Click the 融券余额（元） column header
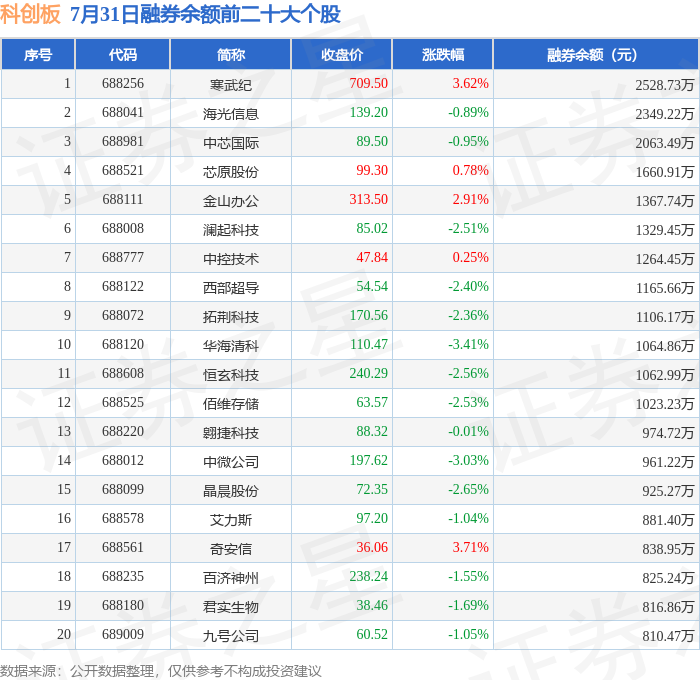The image size is (700, 680). pos(596,55)
